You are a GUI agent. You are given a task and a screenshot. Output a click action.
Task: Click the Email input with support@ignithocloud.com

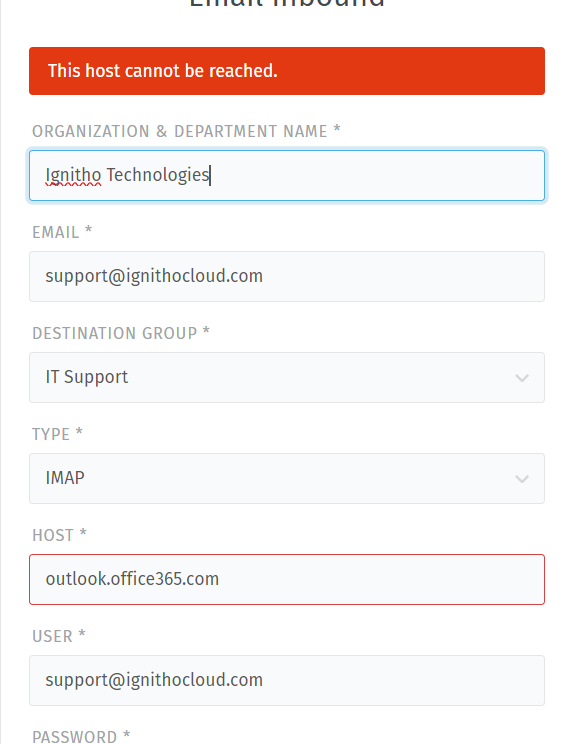(x=287, y=277)
